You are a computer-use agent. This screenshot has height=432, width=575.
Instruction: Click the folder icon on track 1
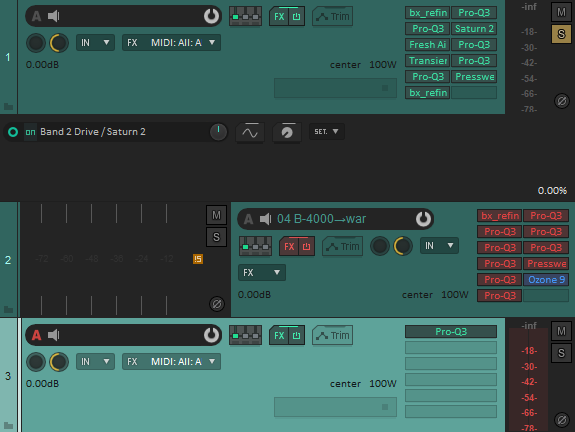click(x=8, y=107)
